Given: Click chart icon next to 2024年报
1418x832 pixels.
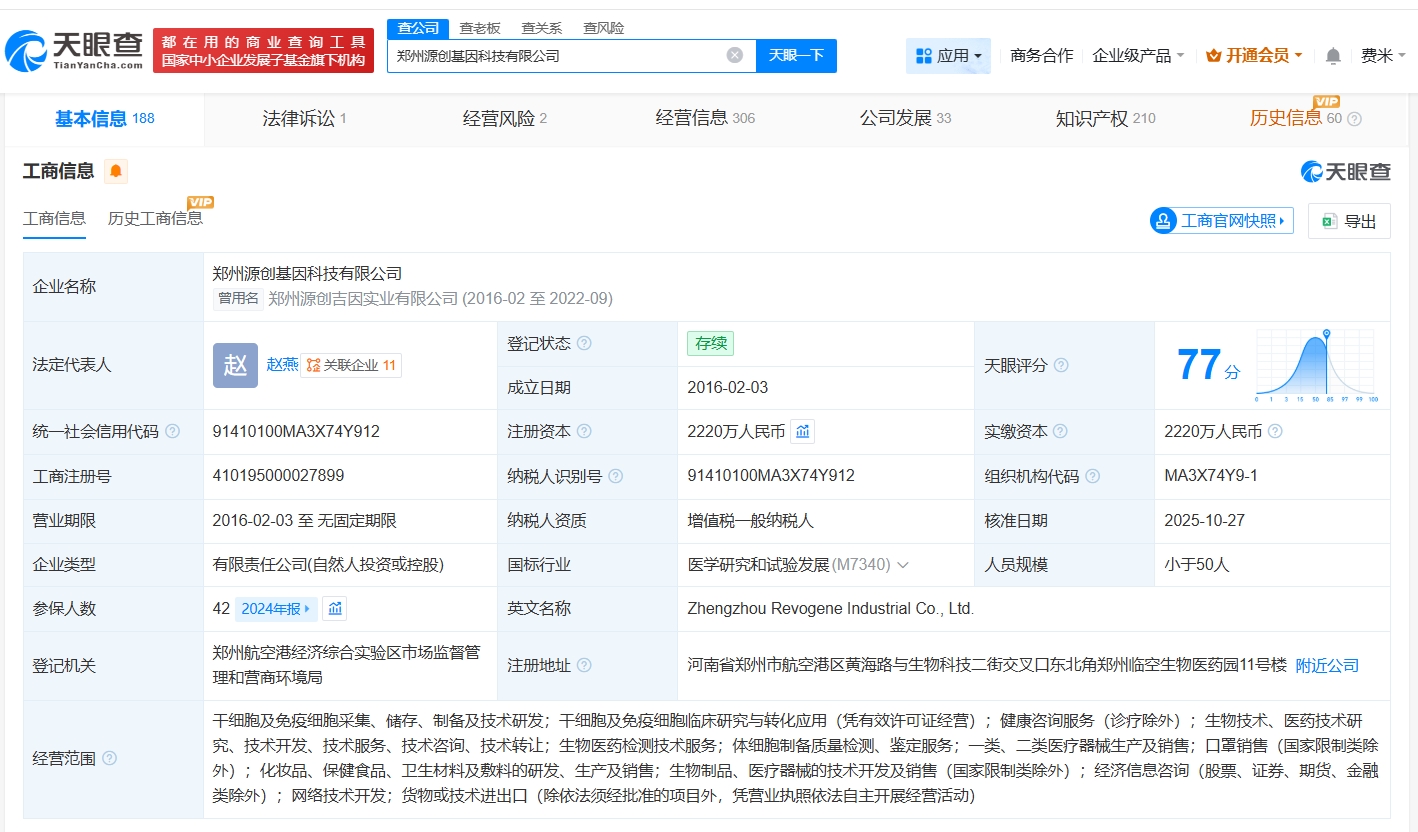Looking at the screenshot, I should pos(335,608).
